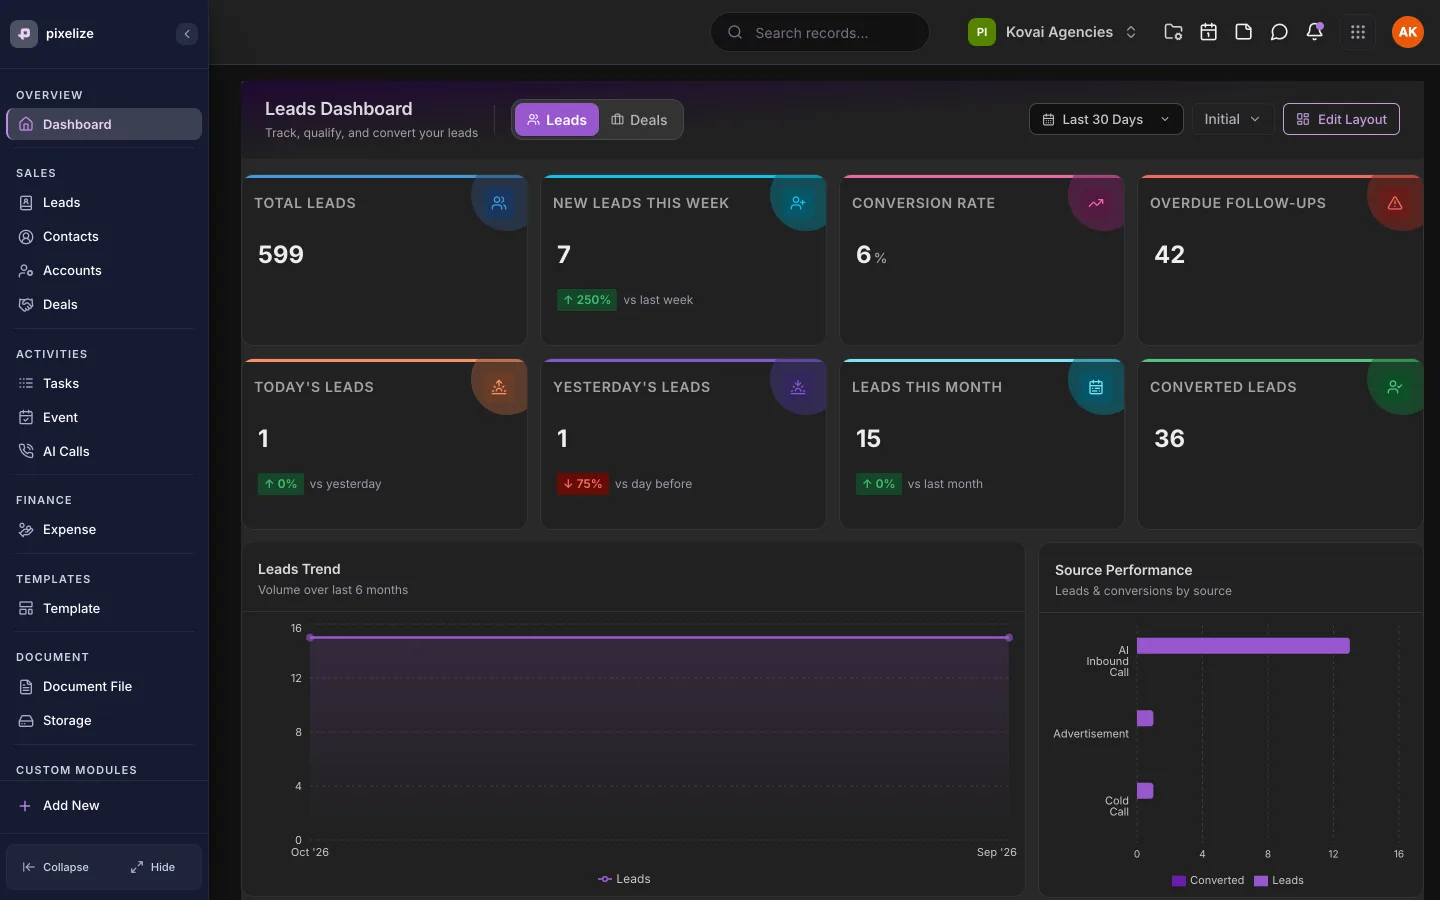Screen dimensions: 1440x900
Task: Toggle Converted series in Source Performance legend
Action: 1208,881
